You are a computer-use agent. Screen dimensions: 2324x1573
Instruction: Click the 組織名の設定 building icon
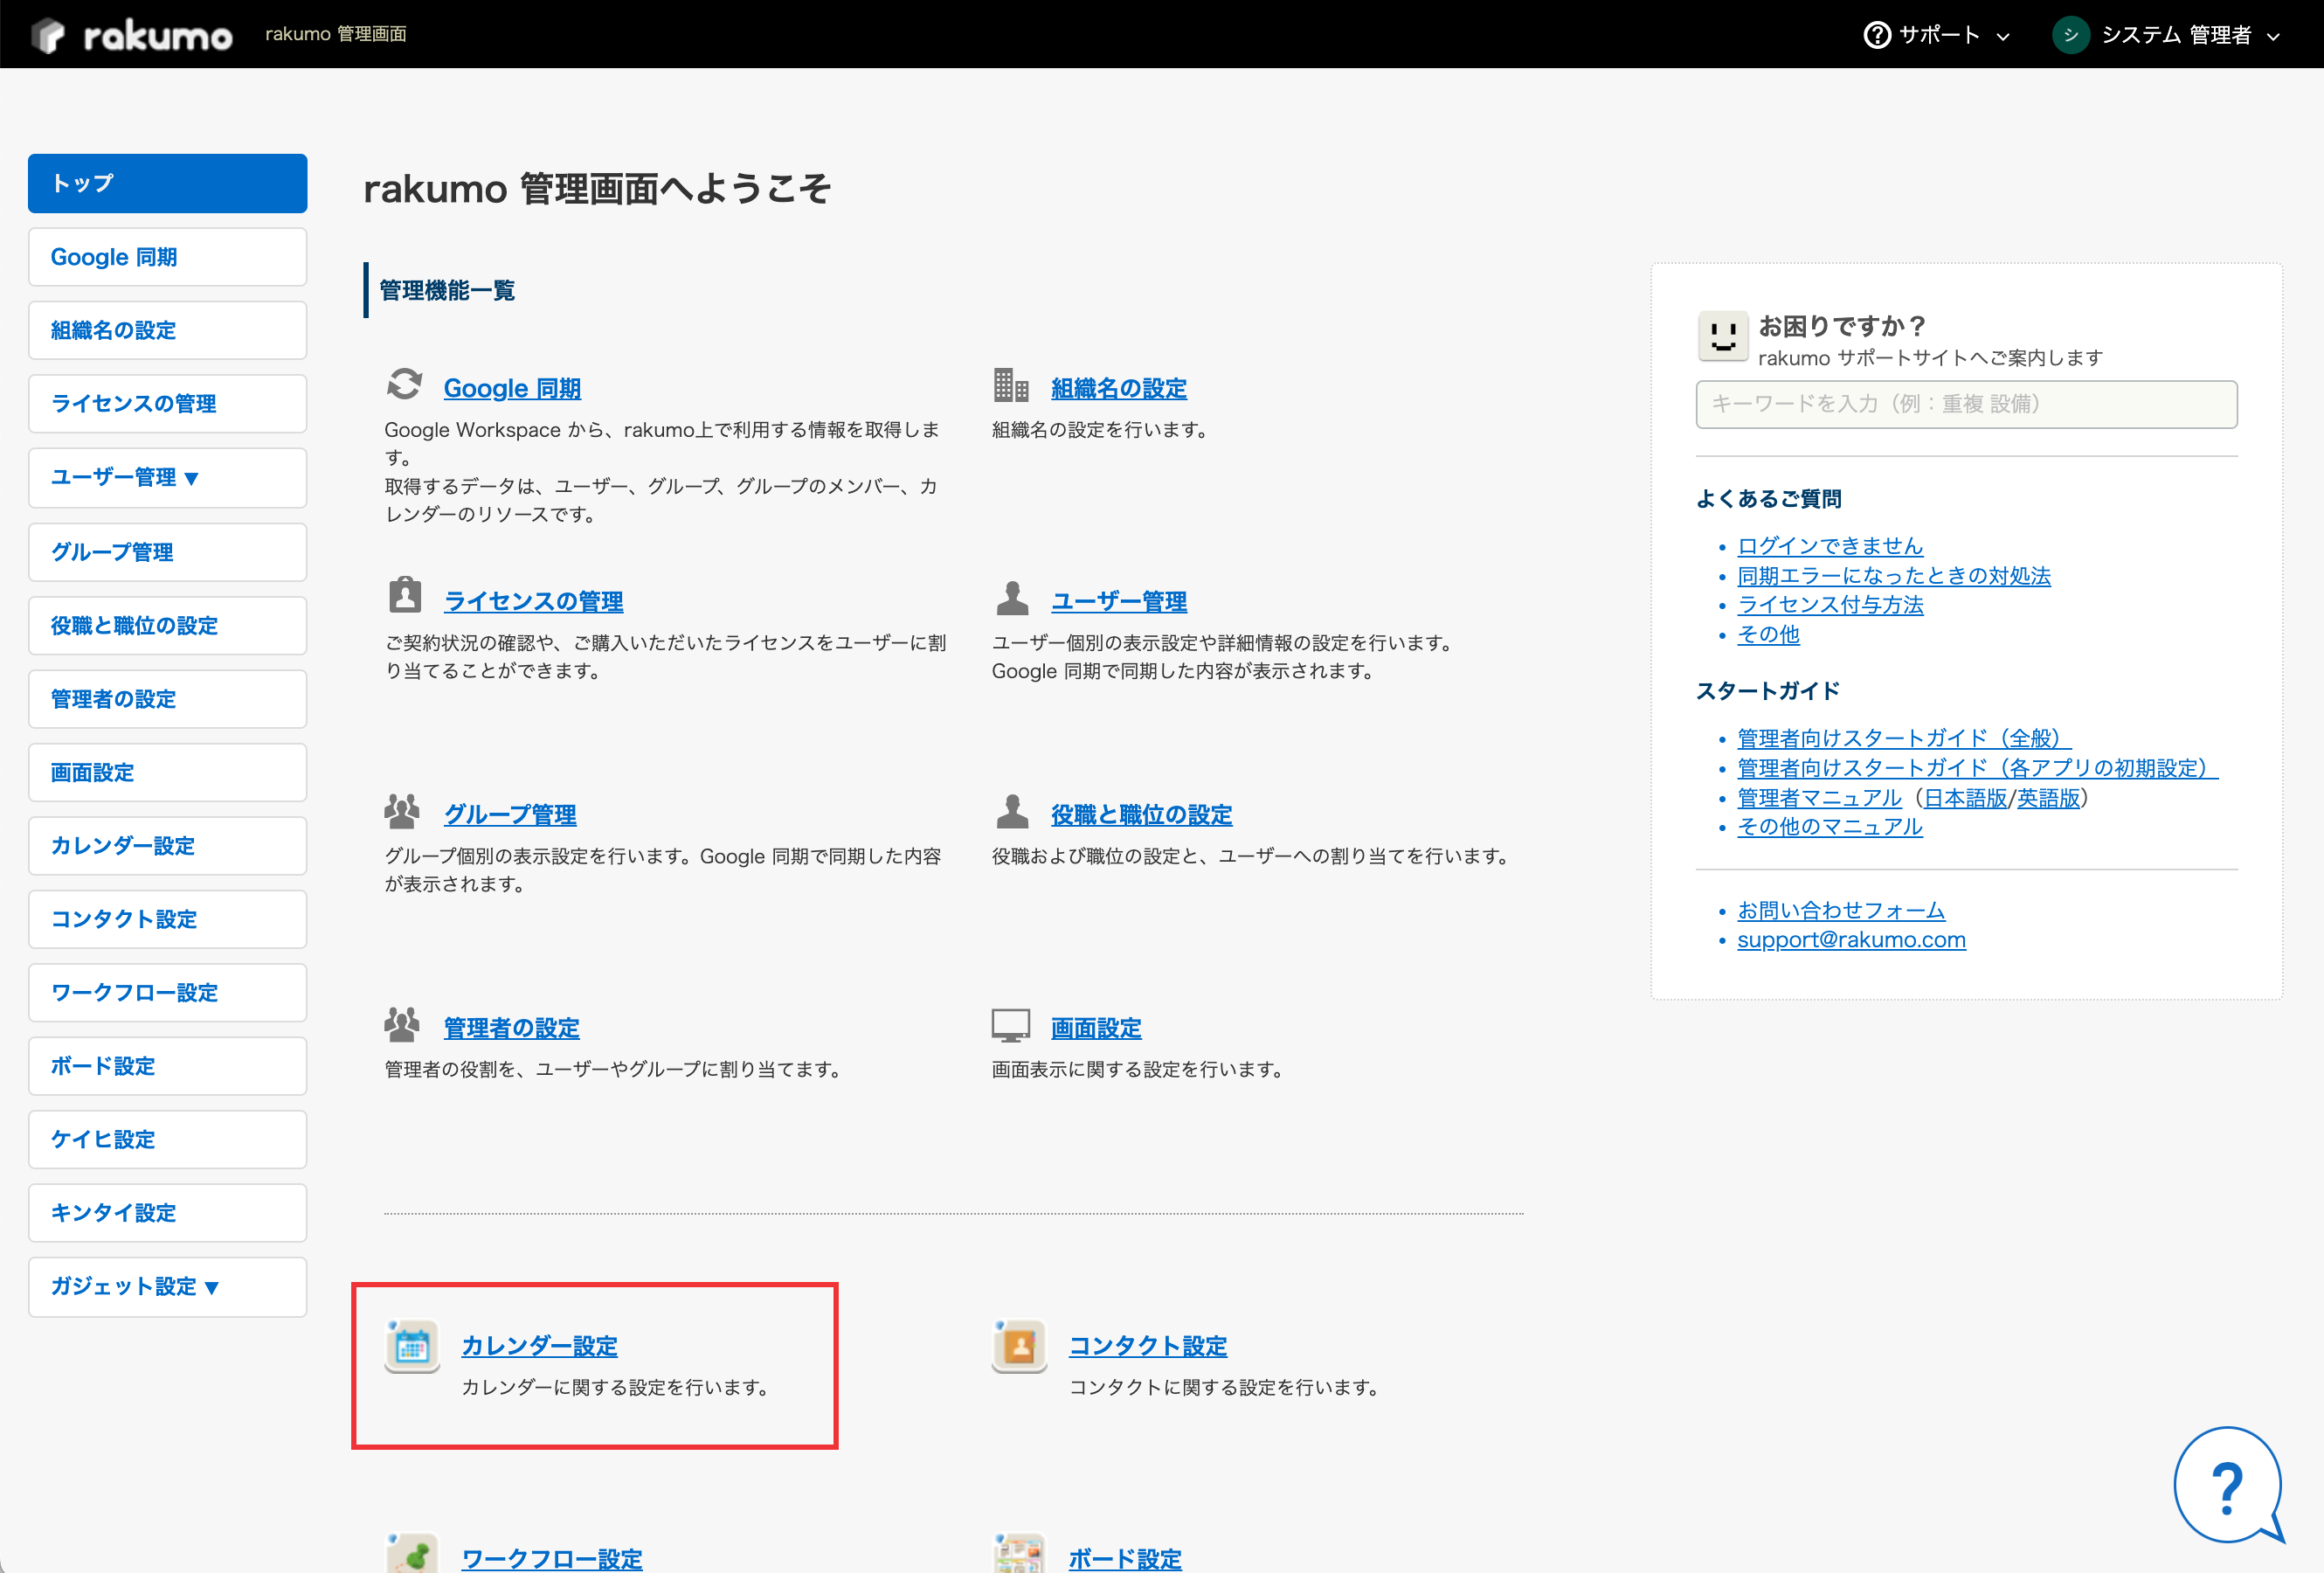pyautogui.click(x=1011, y=384)
